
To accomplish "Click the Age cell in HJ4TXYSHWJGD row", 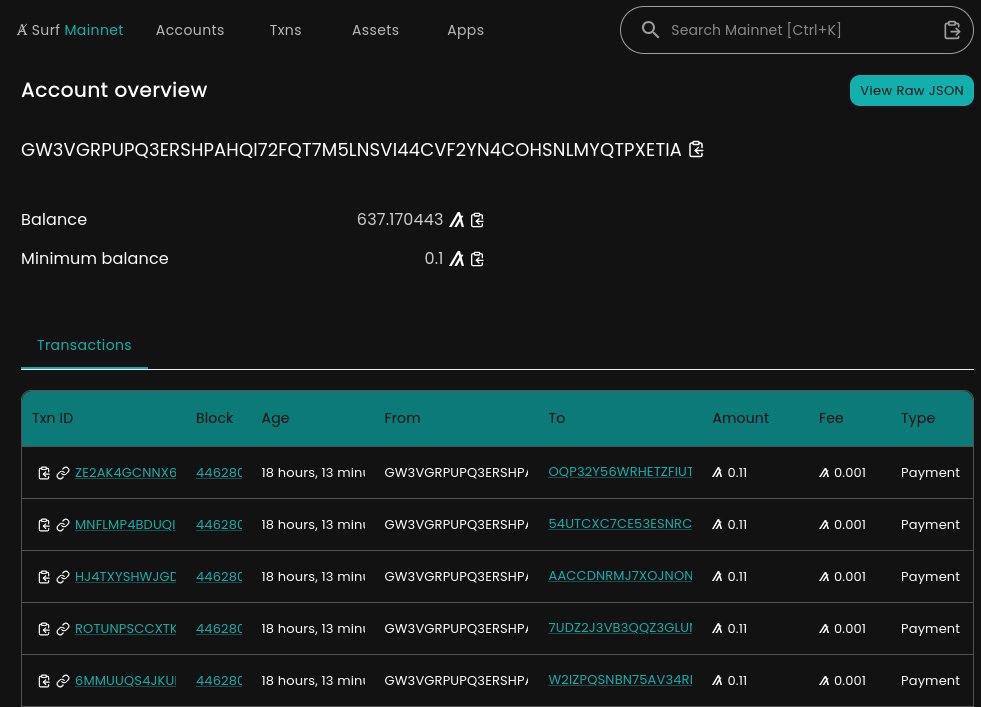I will [313, 576].
